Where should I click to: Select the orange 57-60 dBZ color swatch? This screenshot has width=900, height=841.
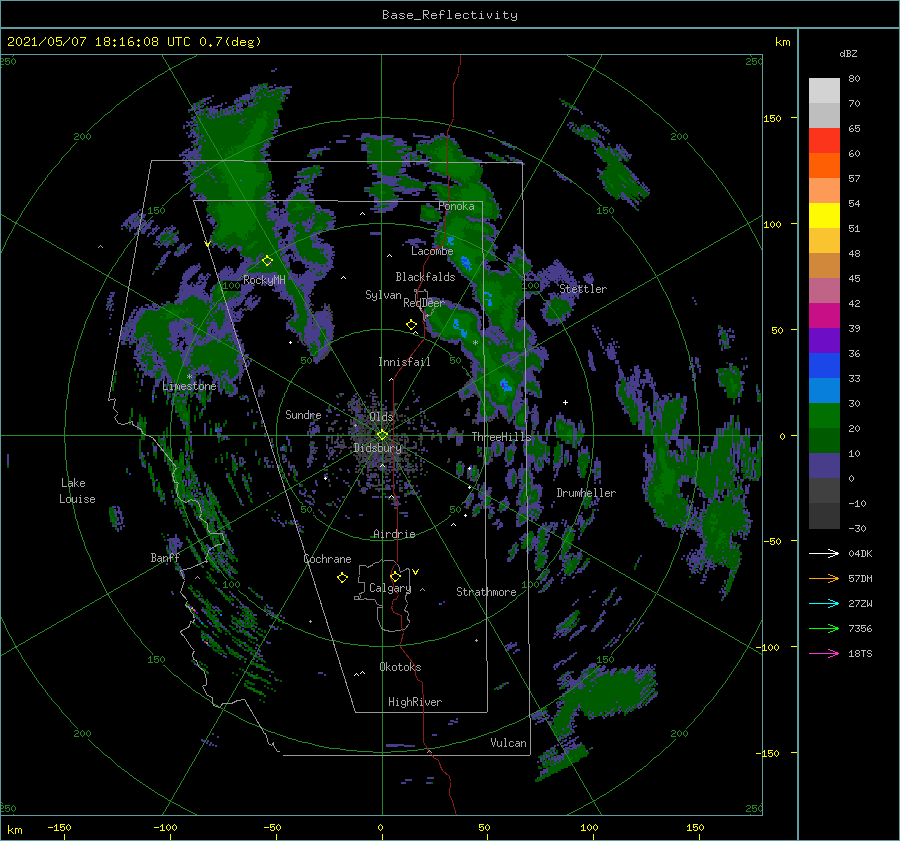(824, 166)
